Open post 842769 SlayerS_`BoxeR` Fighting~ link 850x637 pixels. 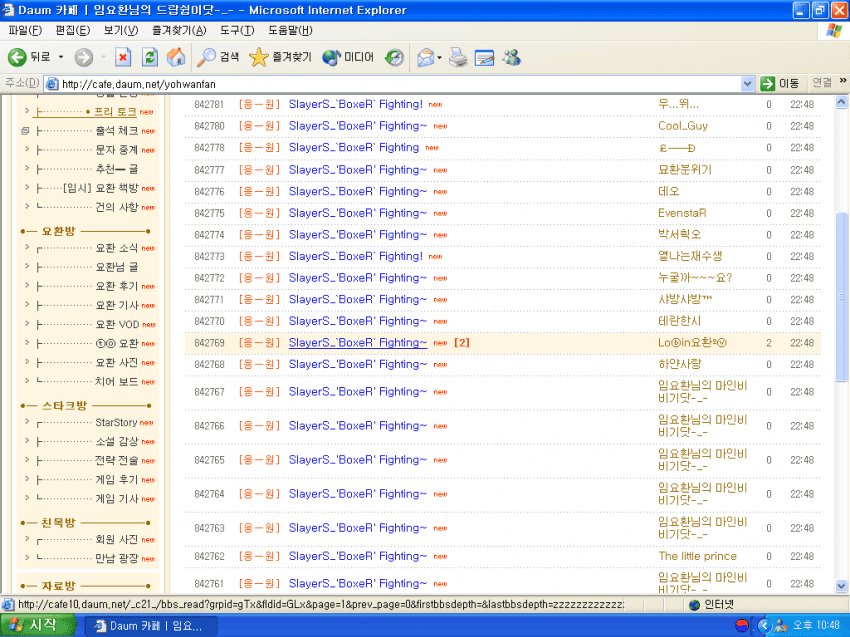click(x=358, y=343)
